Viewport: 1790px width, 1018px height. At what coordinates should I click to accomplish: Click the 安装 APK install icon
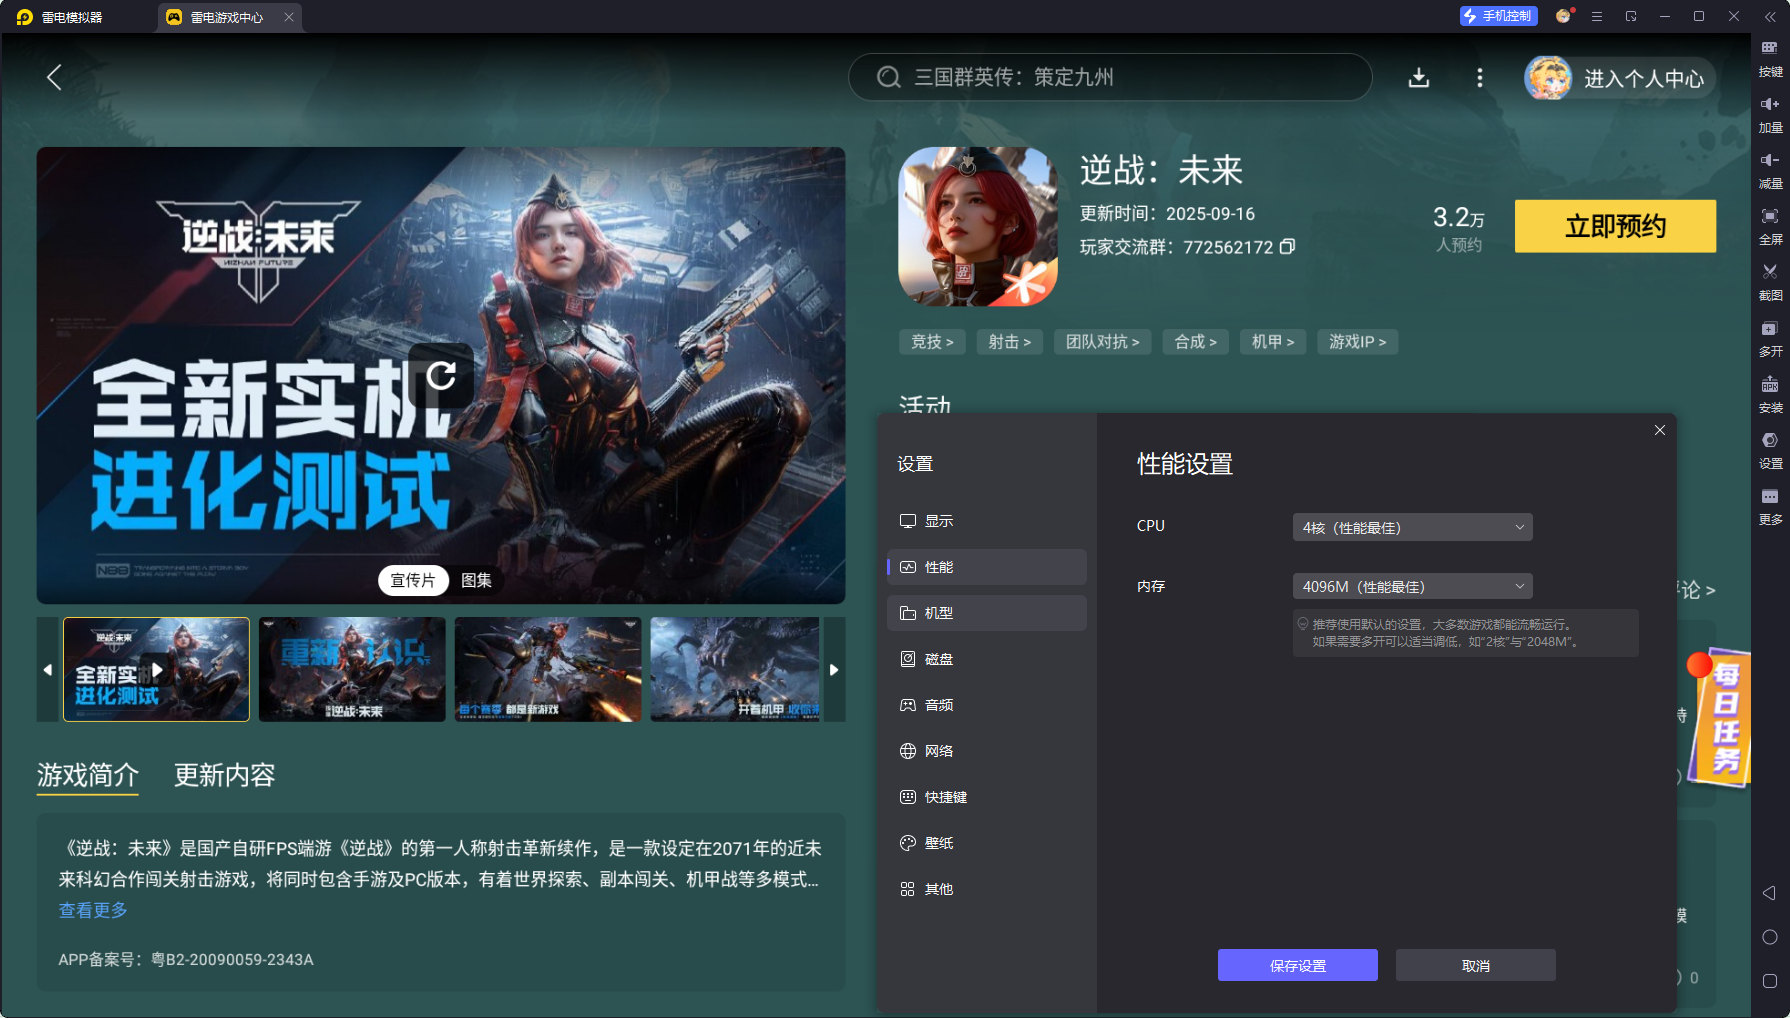pyautogui.click(x=1770, y=395)
